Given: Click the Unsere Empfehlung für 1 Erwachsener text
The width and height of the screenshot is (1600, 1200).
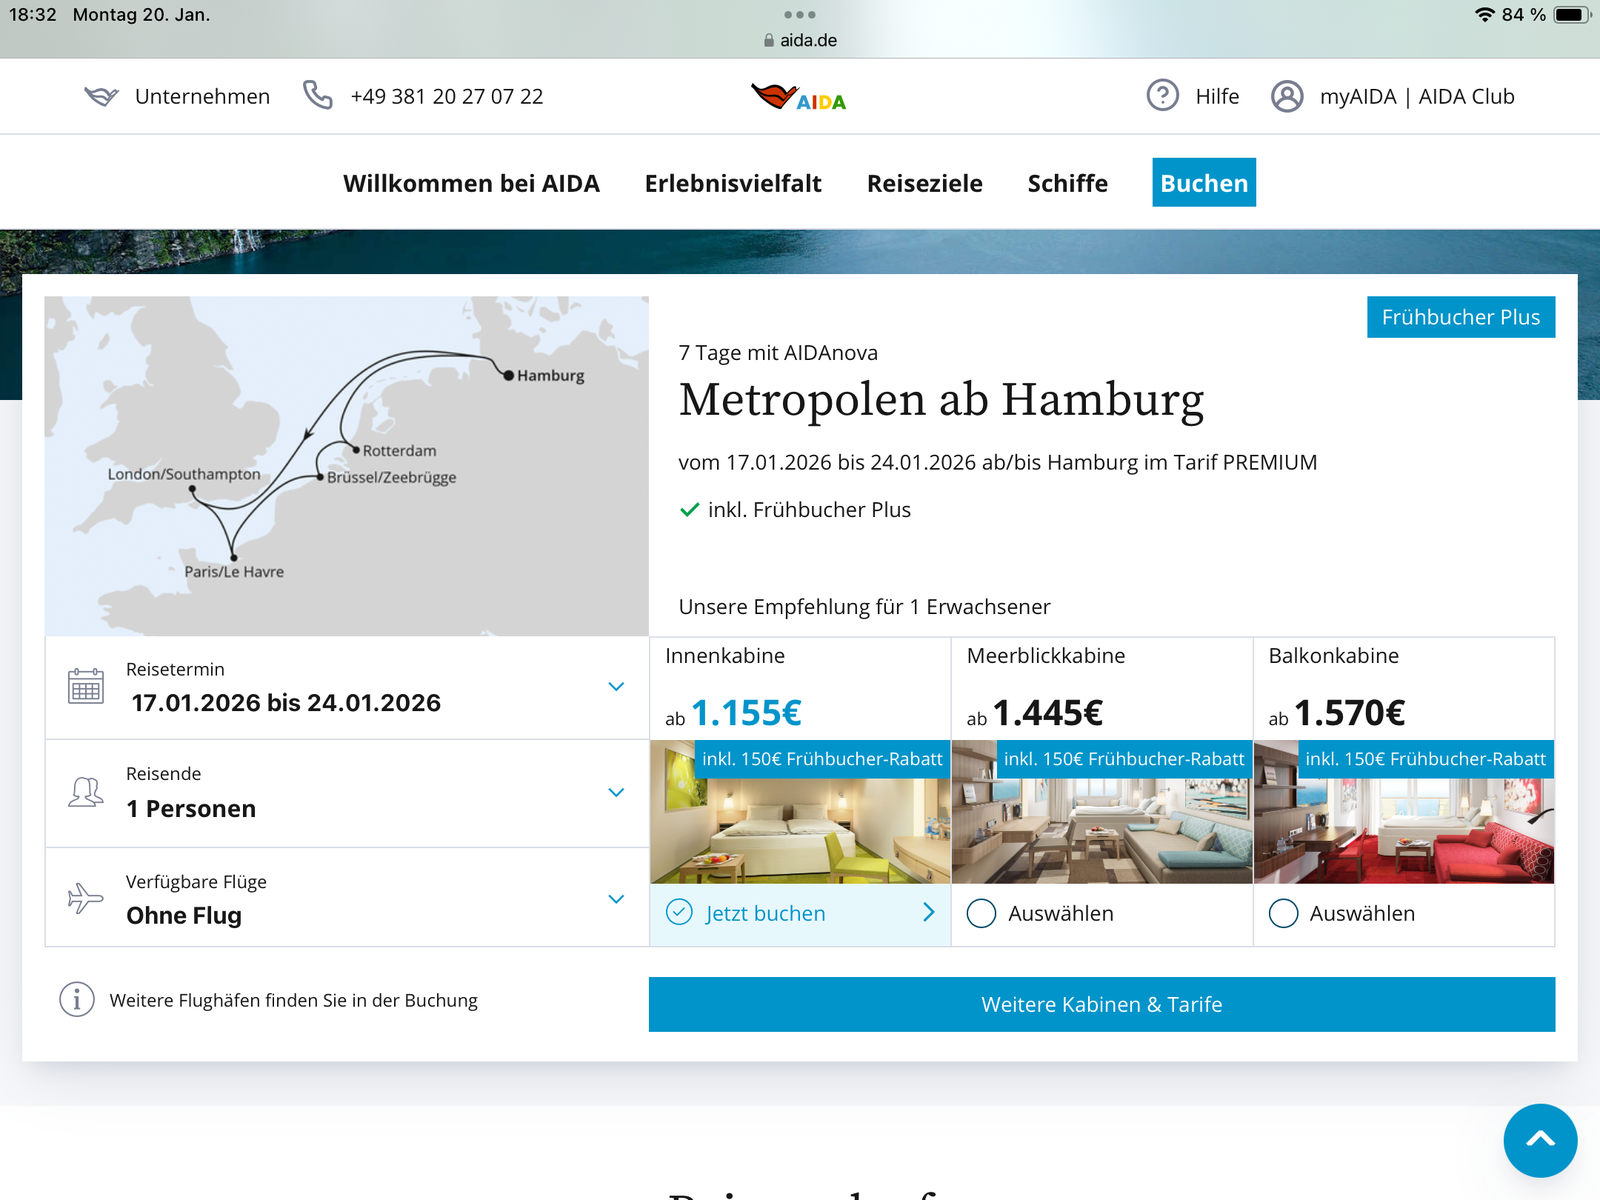Looking at the screenshot, I should point(864,607).
